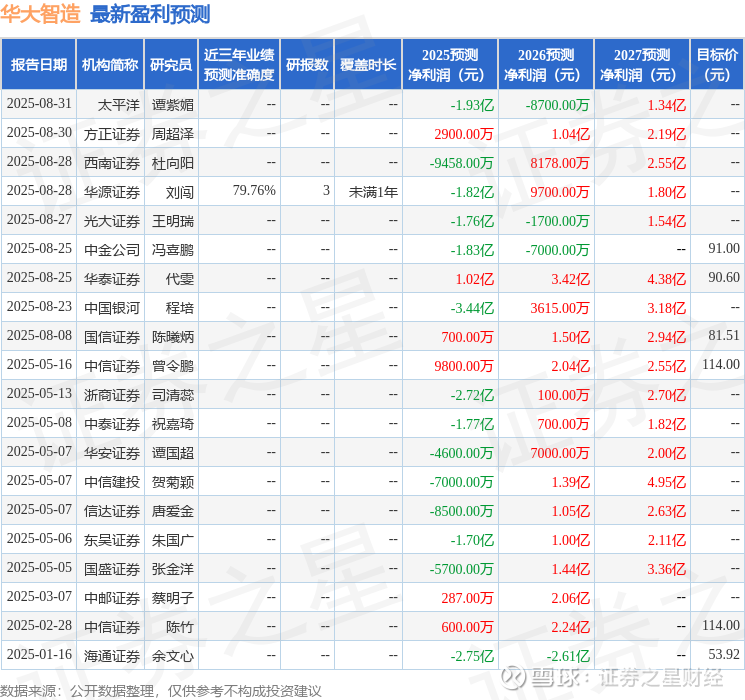Click 中信建投 institution cell
The height and width of the screenshot is (700, 745).
[112, 482]
